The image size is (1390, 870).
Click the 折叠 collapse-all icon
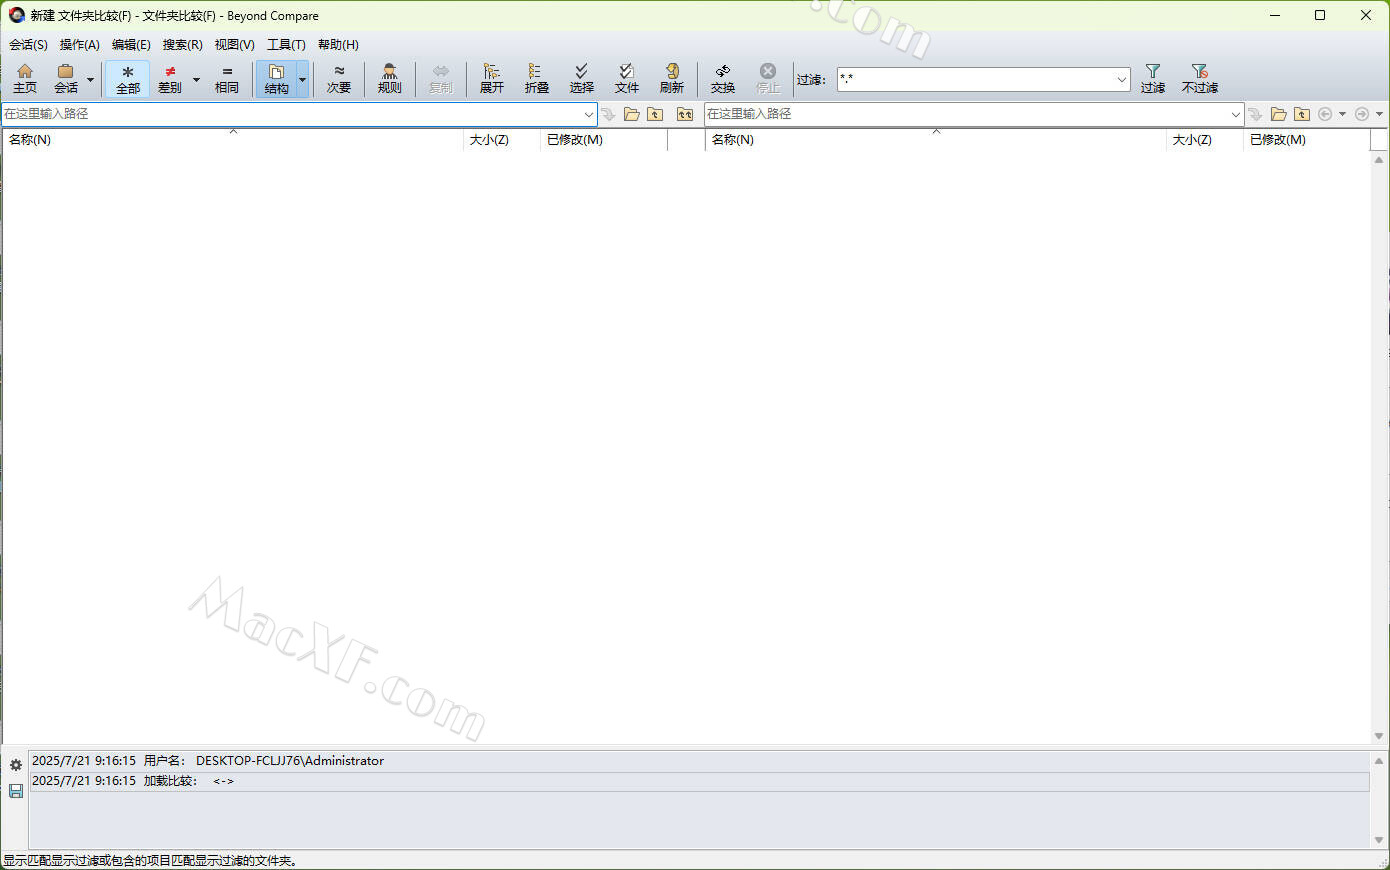click(x=537, y=78)
